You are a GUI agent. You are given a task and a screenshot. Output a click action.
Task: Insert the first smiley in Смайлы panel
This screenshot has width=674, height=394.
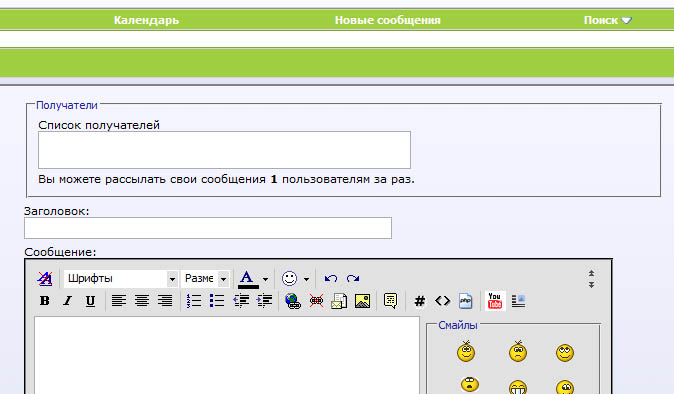[466, 351]
